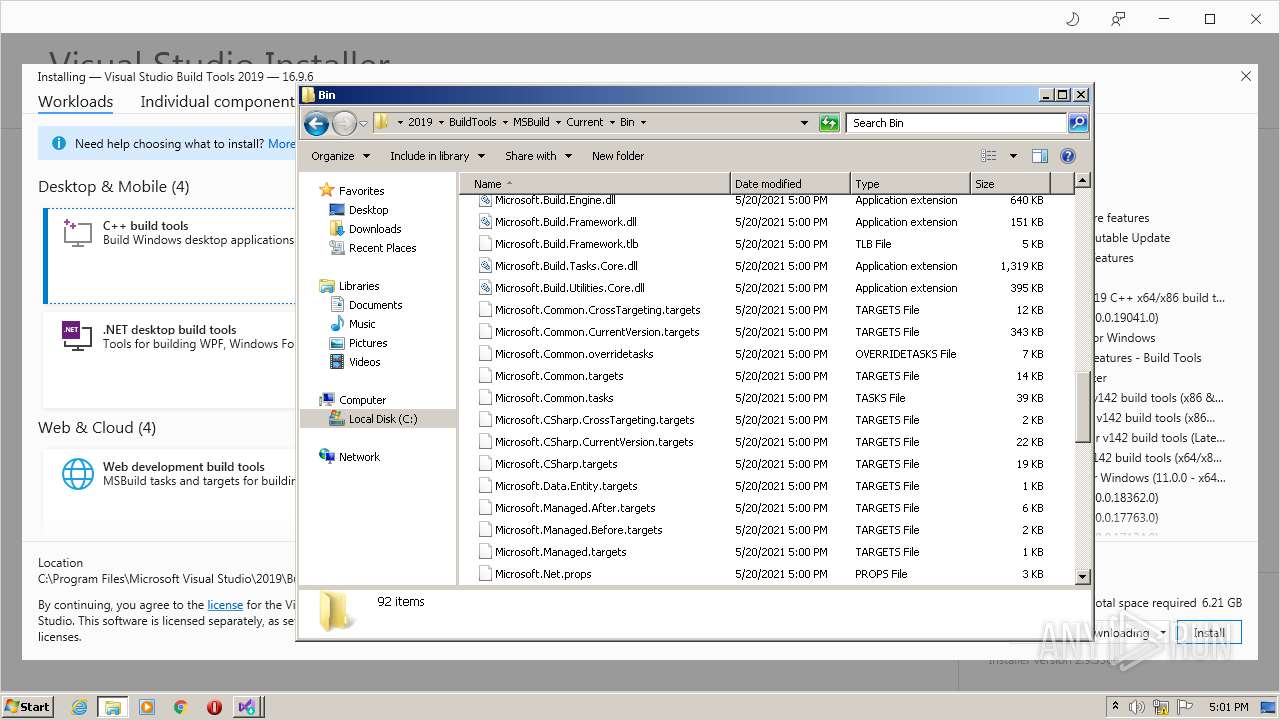Click scroll down arrow of file list

click(x=1082, y=577)
